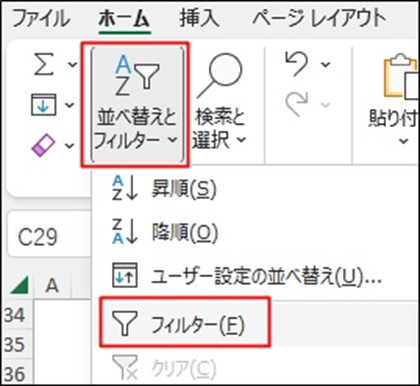Click the AutoSum sigma icon
The width and height of the screenshot is (420, 386).
point(44,64)
